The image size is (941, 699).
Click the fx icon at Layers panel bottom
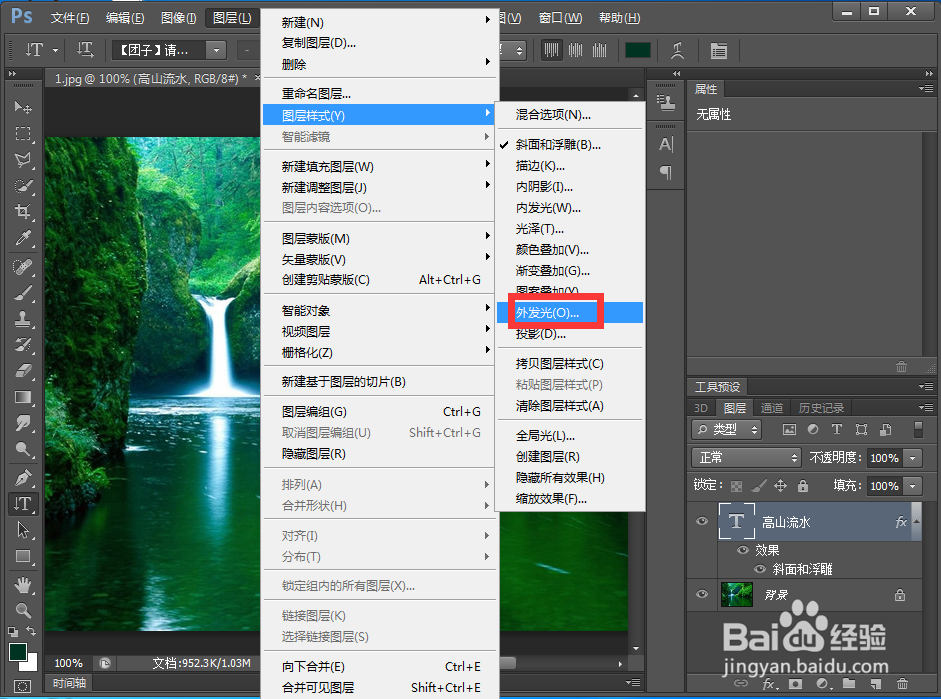768,683
